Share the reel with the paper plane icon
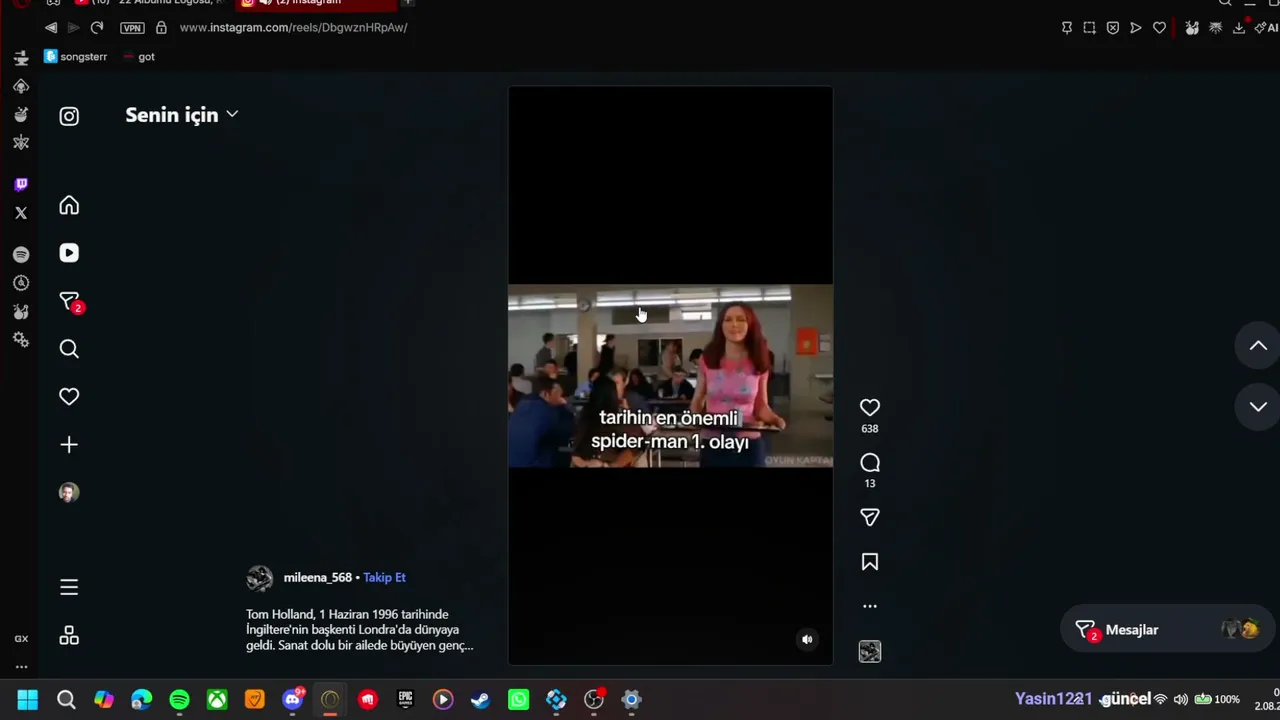Image resolution: width=1280 pixels, height=720 pixels. pyautogui.click(x=870, y=517)
